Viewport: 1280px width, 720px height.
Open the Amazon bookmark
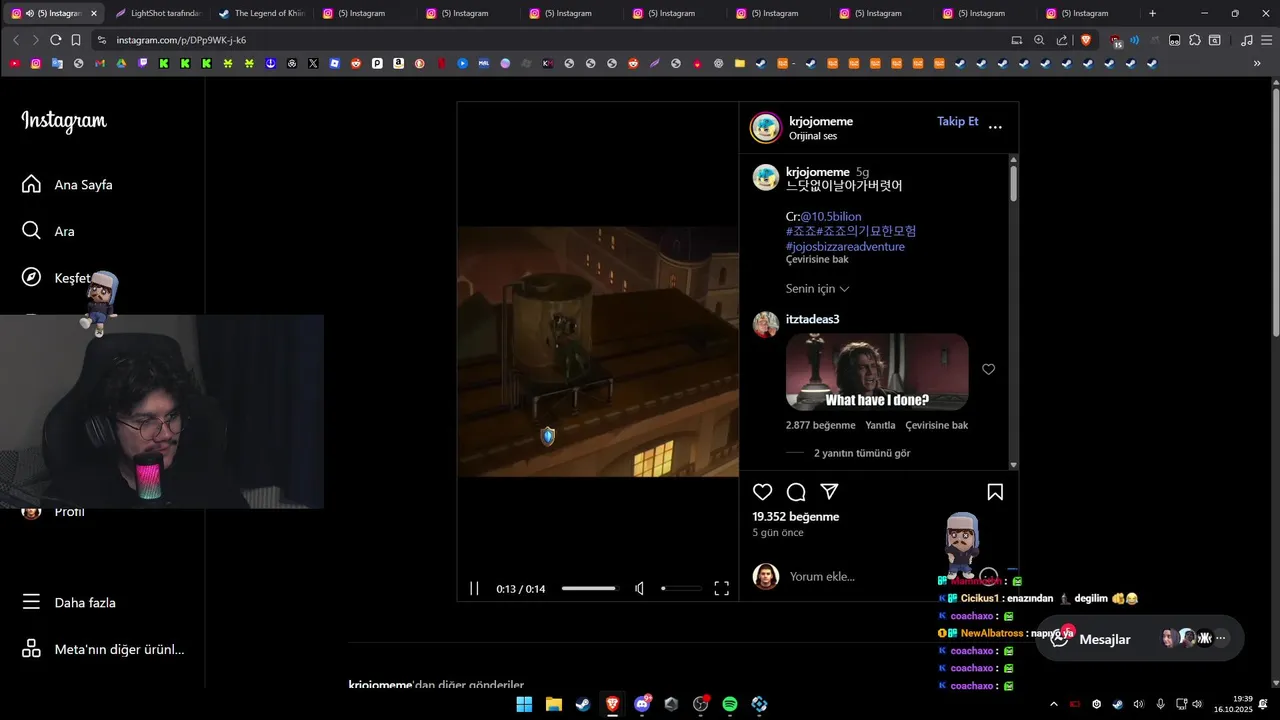coord(398,63)
